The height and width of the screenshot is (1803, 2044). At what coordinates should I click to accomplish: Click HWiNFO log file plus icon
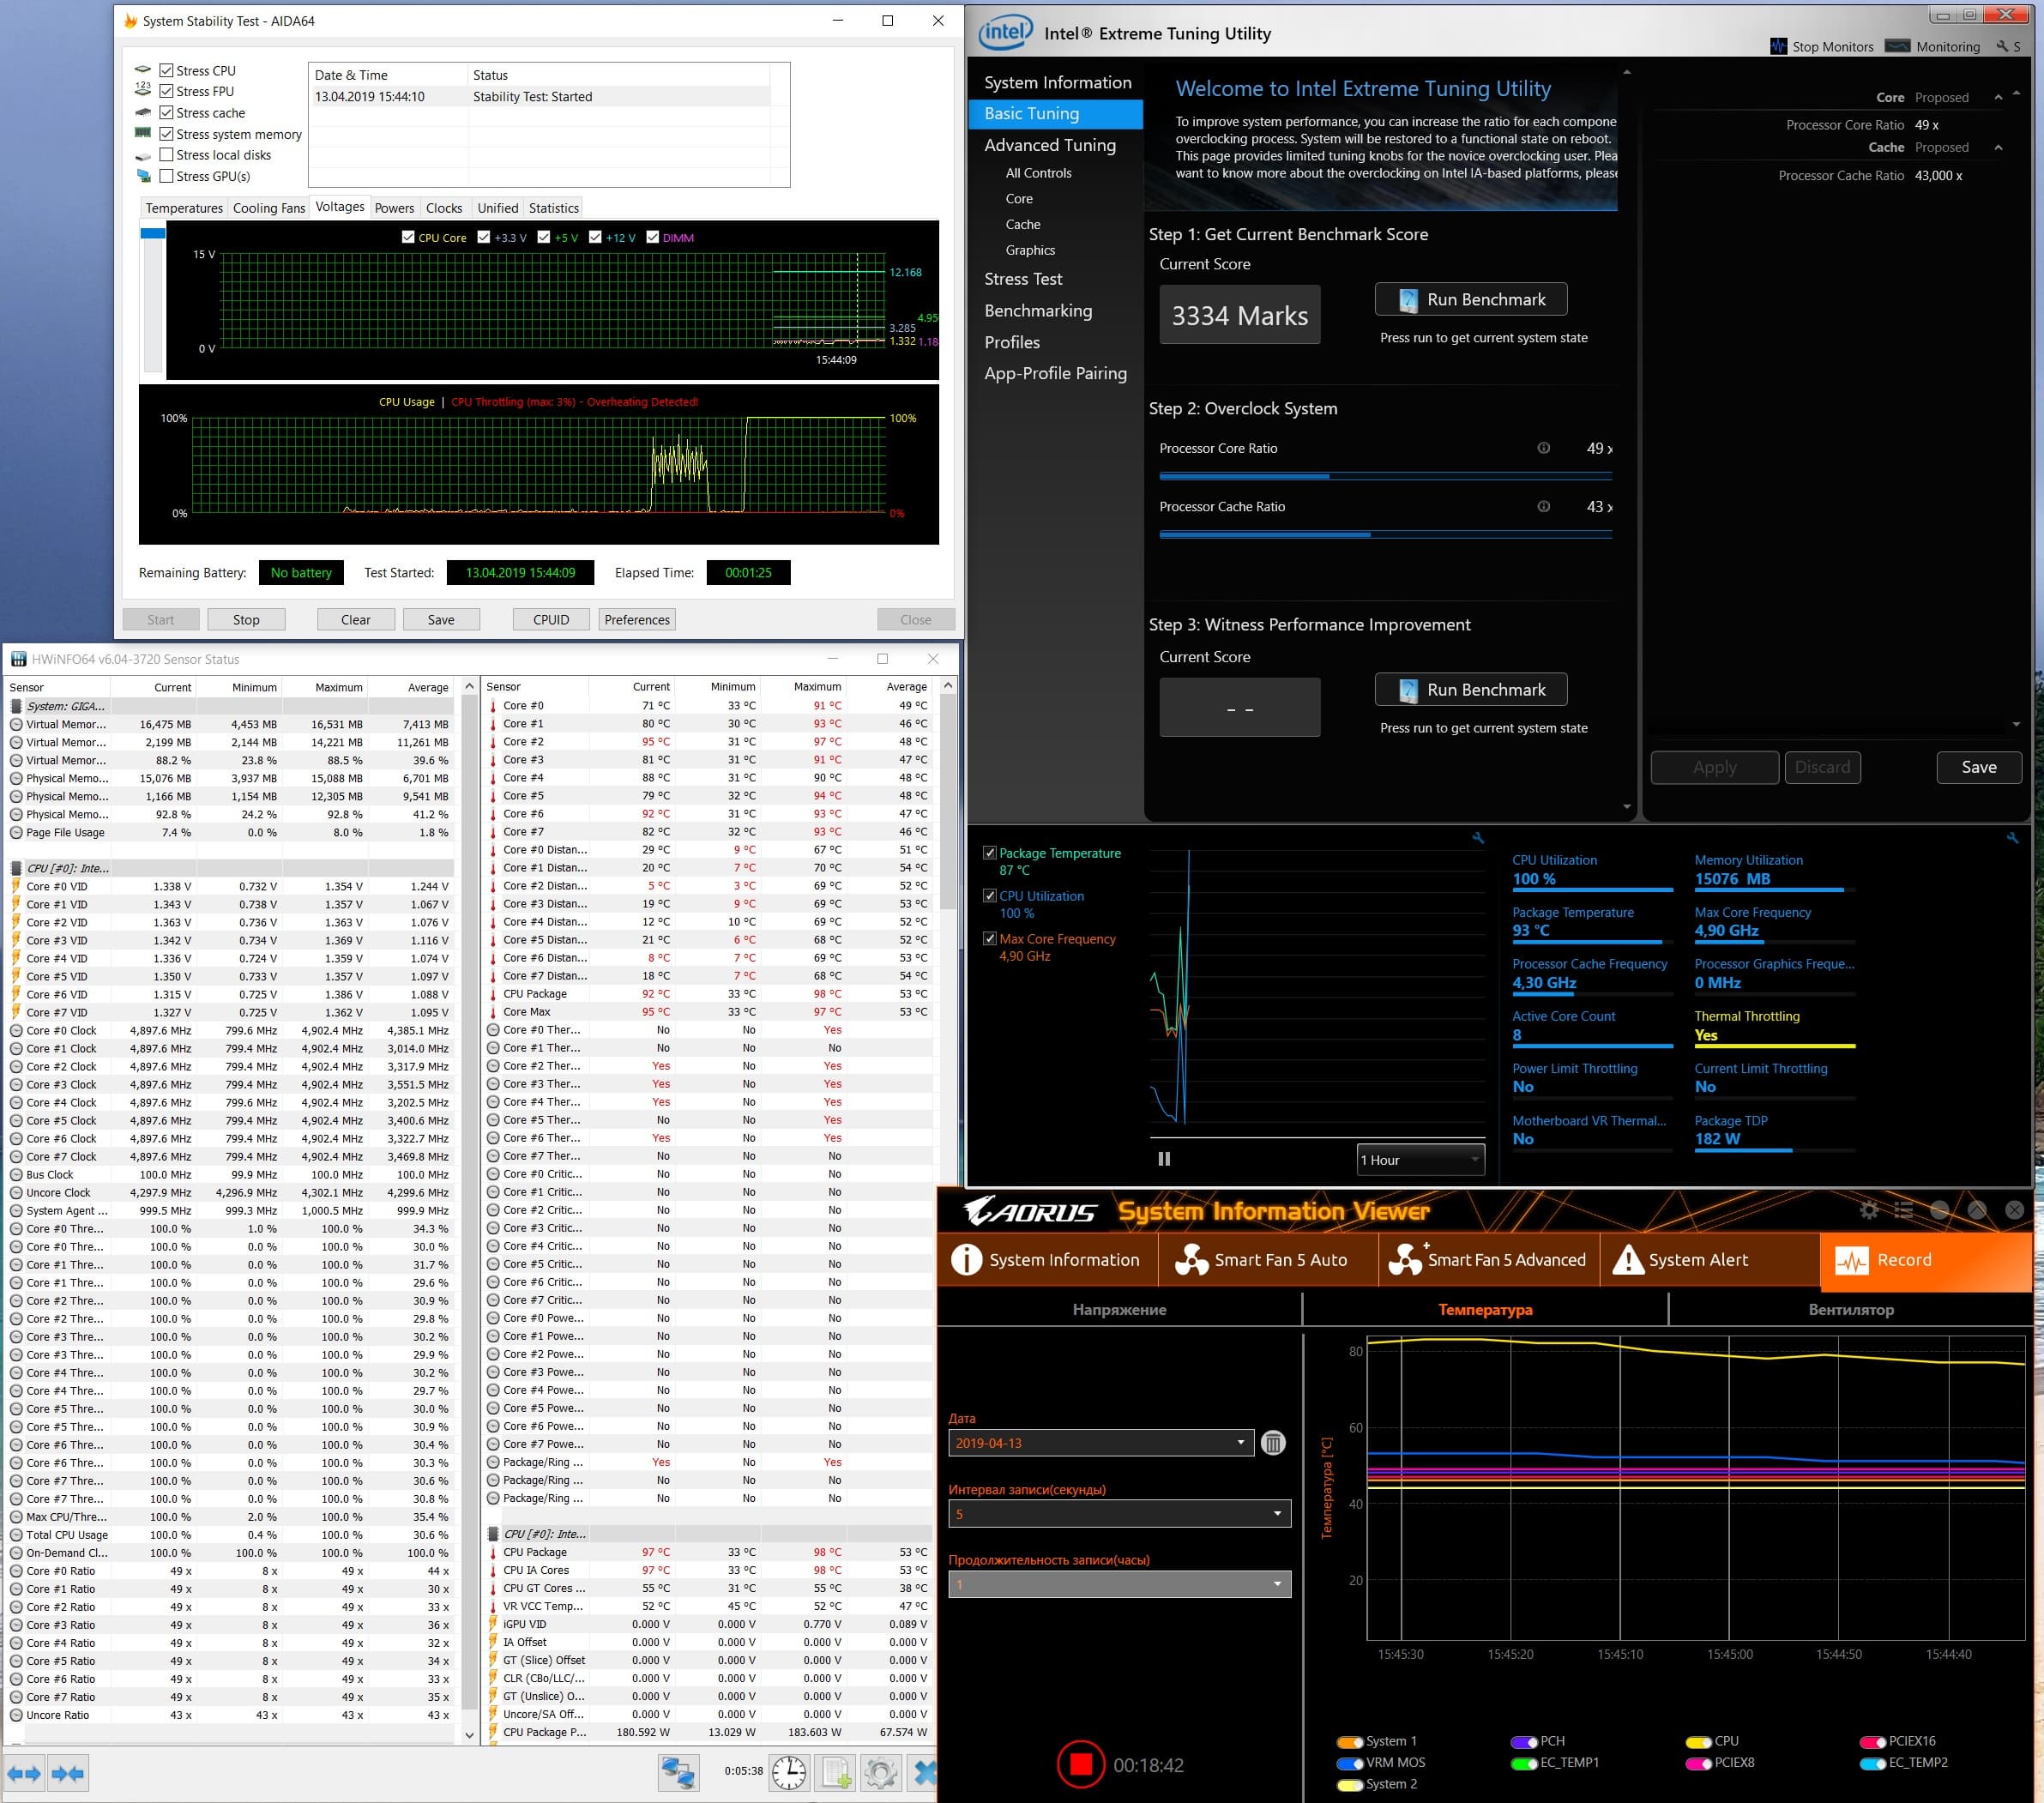[836, 1773]
